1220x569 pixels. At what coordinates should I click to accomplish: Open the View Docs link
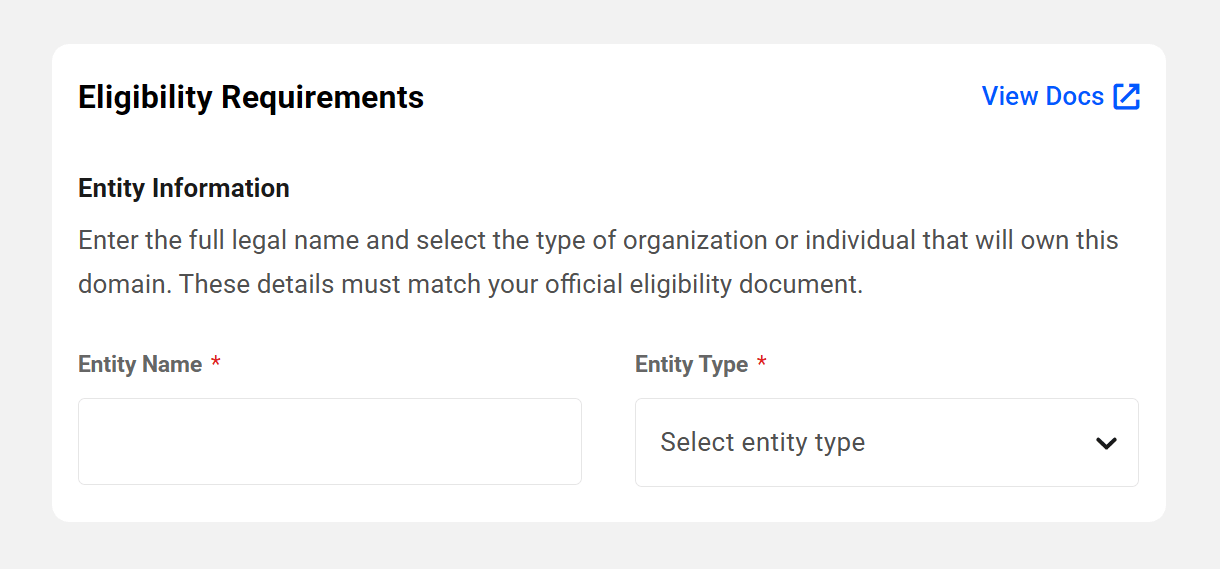[1043, 97]
